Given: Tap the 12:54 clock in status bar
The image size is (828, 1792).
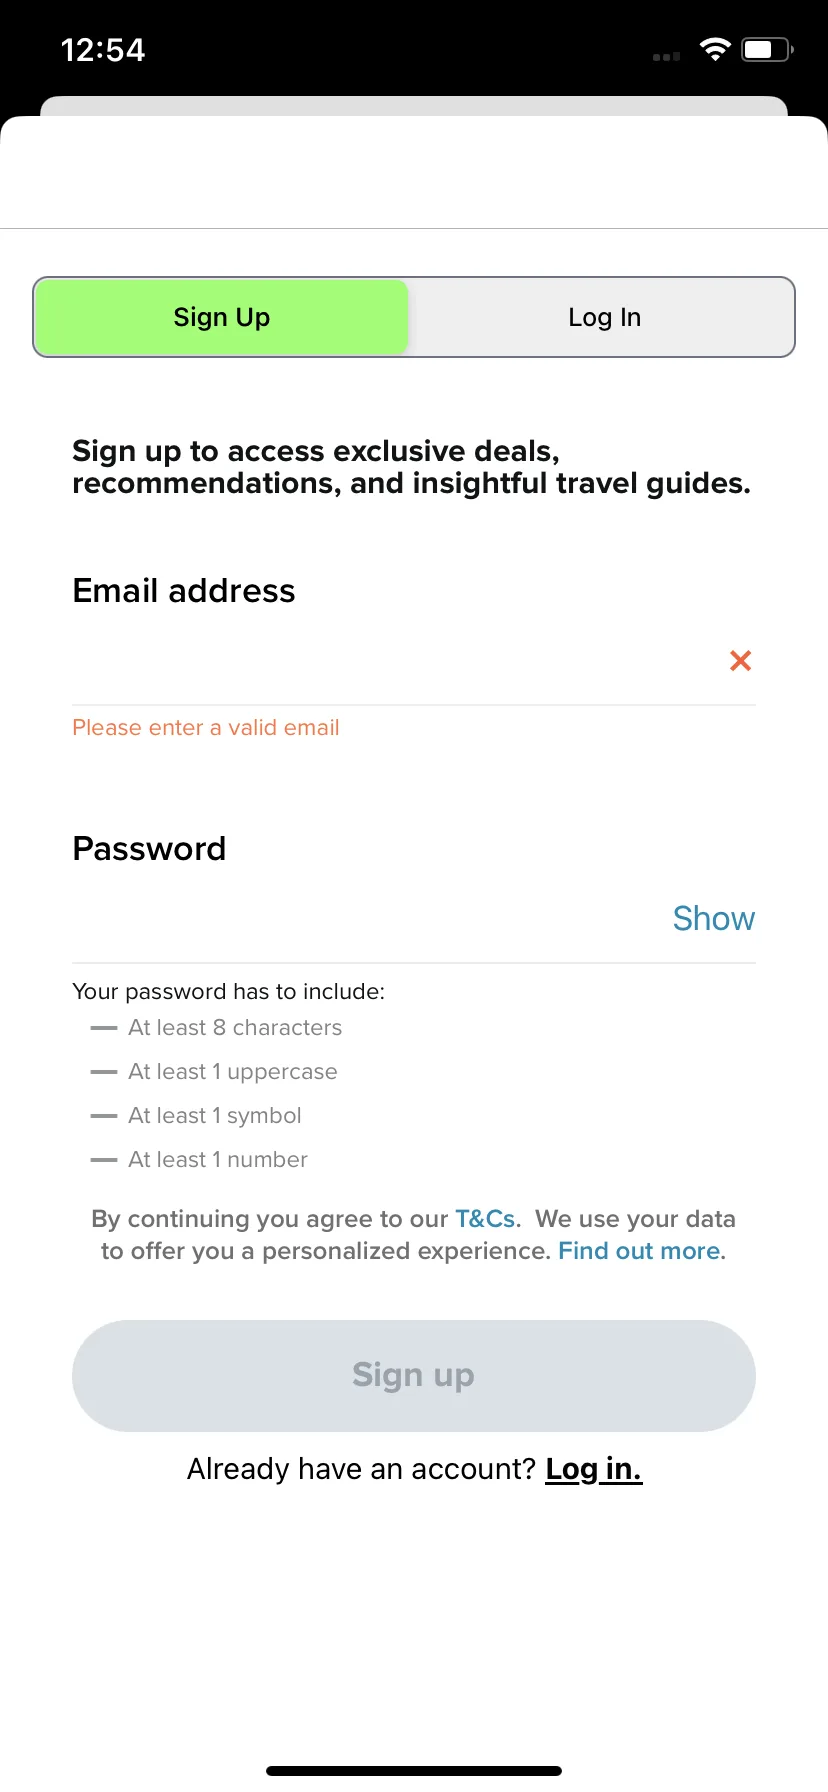Looking at the screenshot, I should (x=103, y=50).
